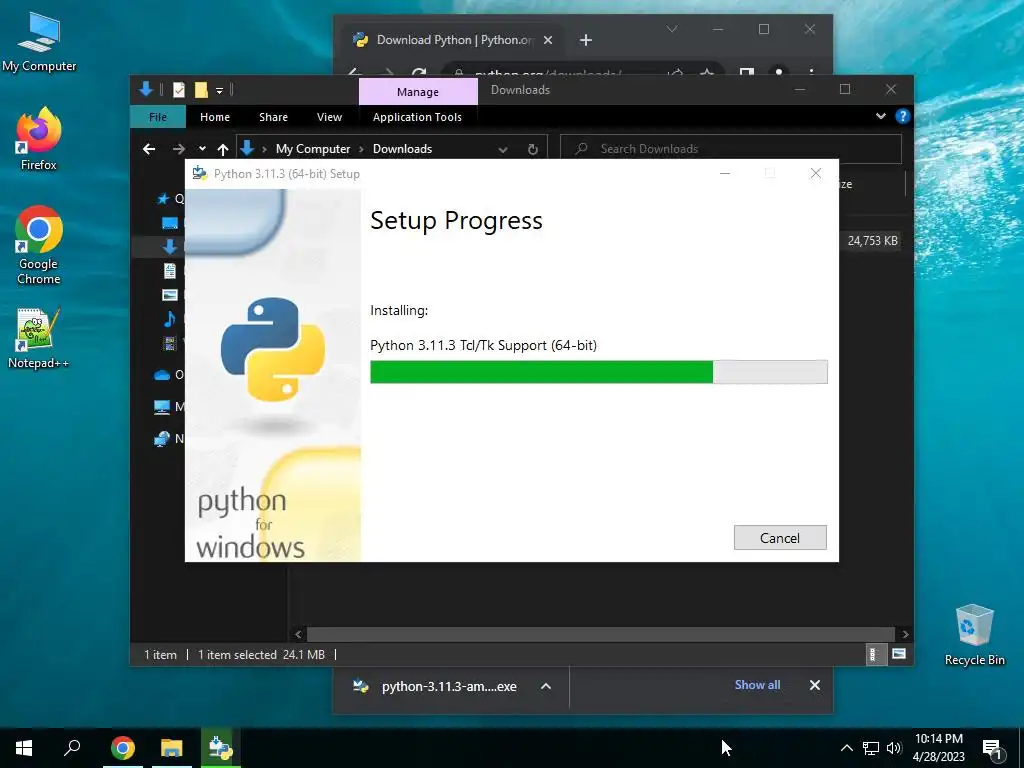1024x768 pixels.
Task: Open network status tray icon
Action: (871, 748)
